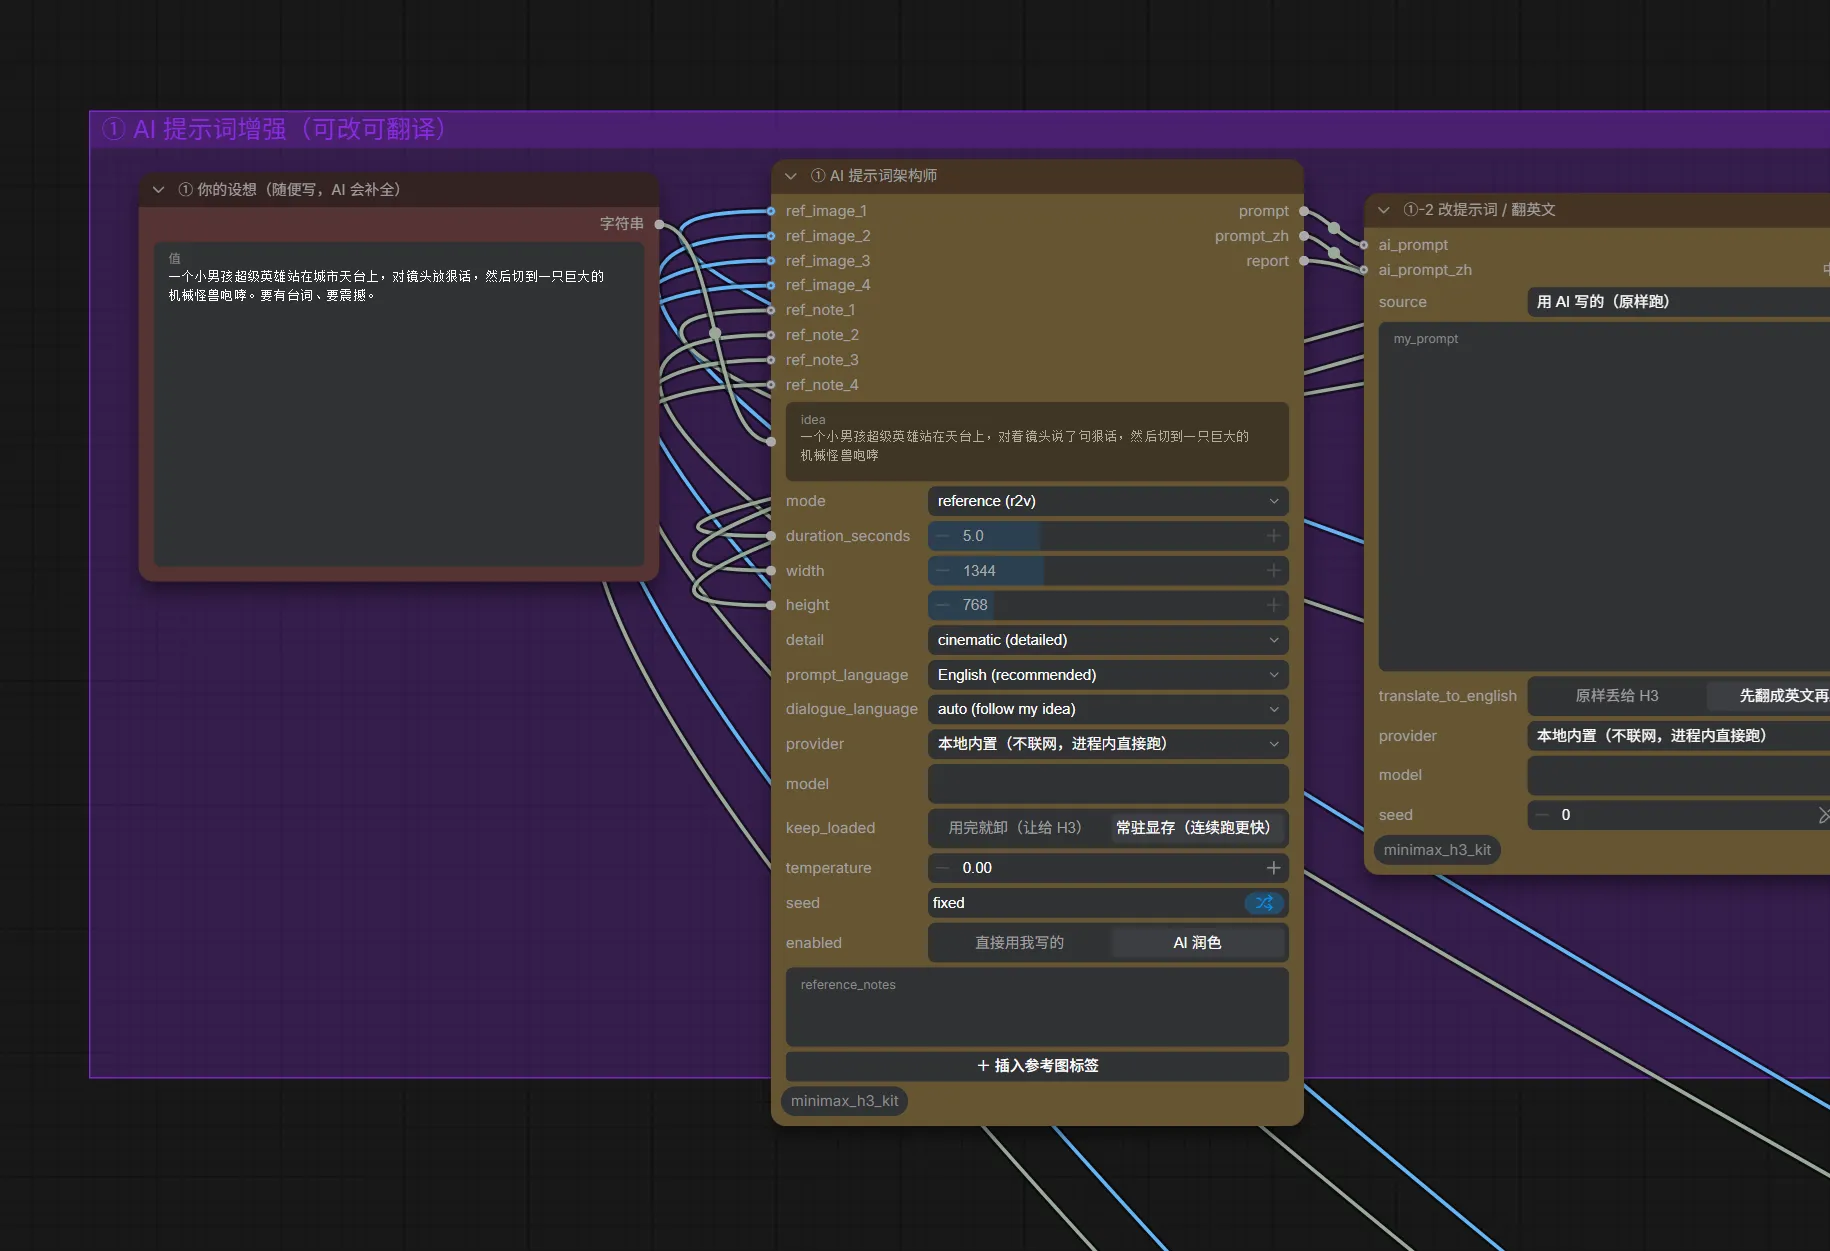Decrease seed value in 改提示词 node
Image resolution: width=1830 pixels, height=1251 pixels.
(1542, 815)
